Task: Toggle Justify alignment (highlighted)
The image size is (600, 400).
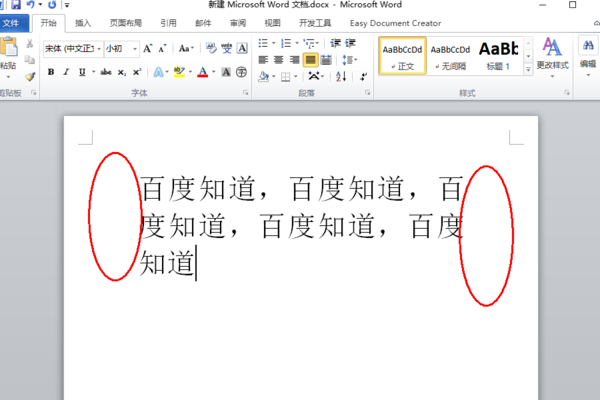Action: click(310, 60)
